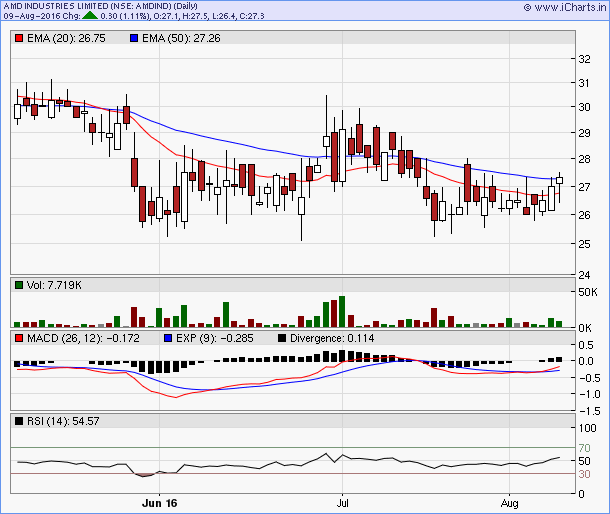The width and height of the screenshot is (610, 514).
Task: Click the 32 price axis label
Action: [584, 59]
